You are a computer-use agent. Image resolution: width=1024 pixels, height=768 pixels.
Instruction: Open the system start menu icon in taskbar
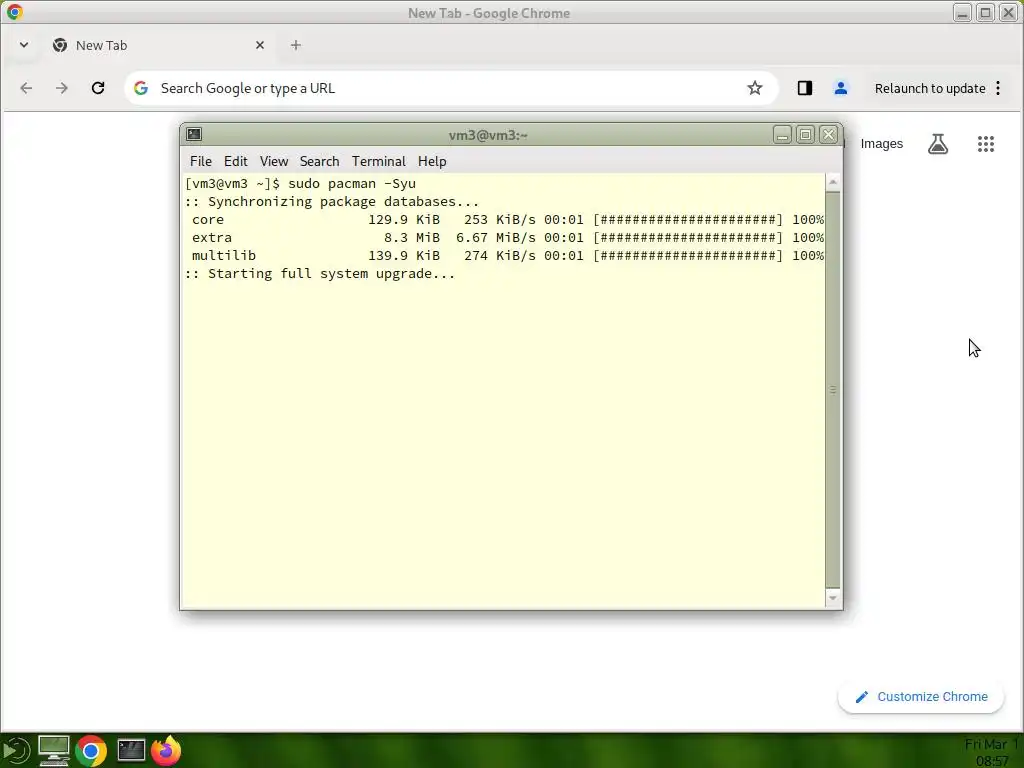pos(16,751)
